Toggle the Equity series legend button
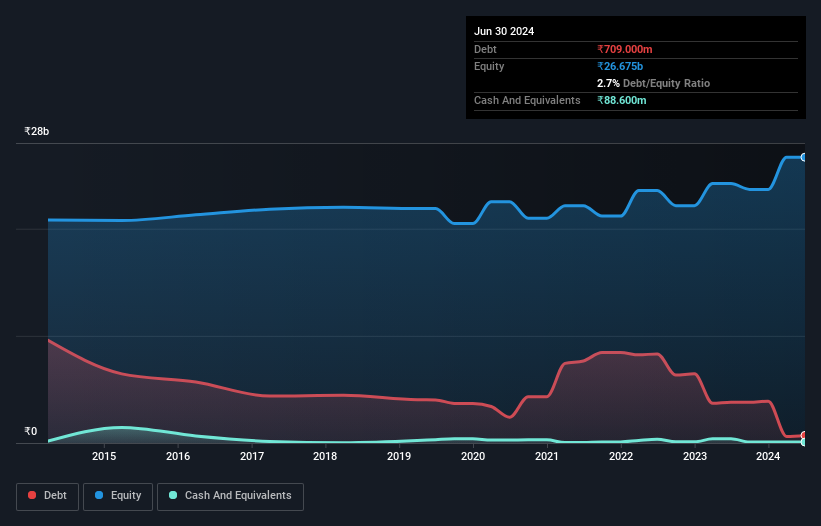The height and width of the screenshot is (526, 821). click(118, 496)
